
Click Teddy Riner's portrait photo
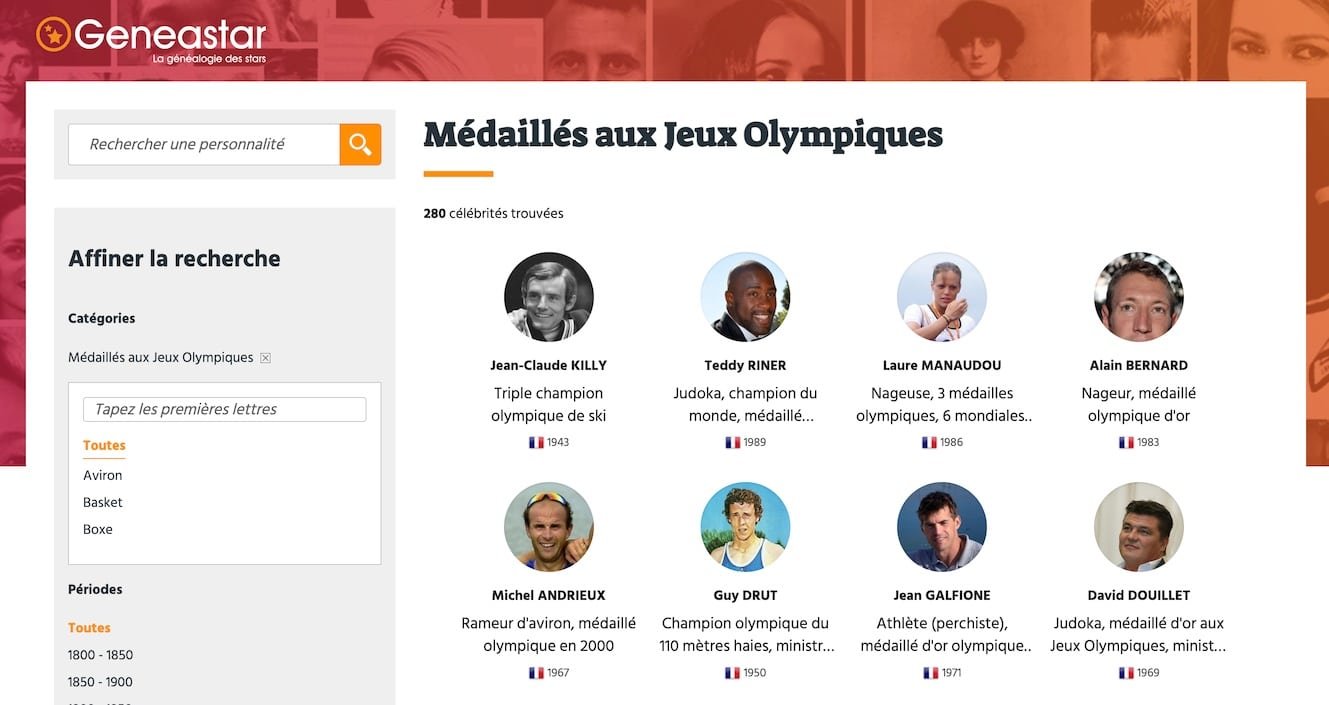click(x=745, y=296)
